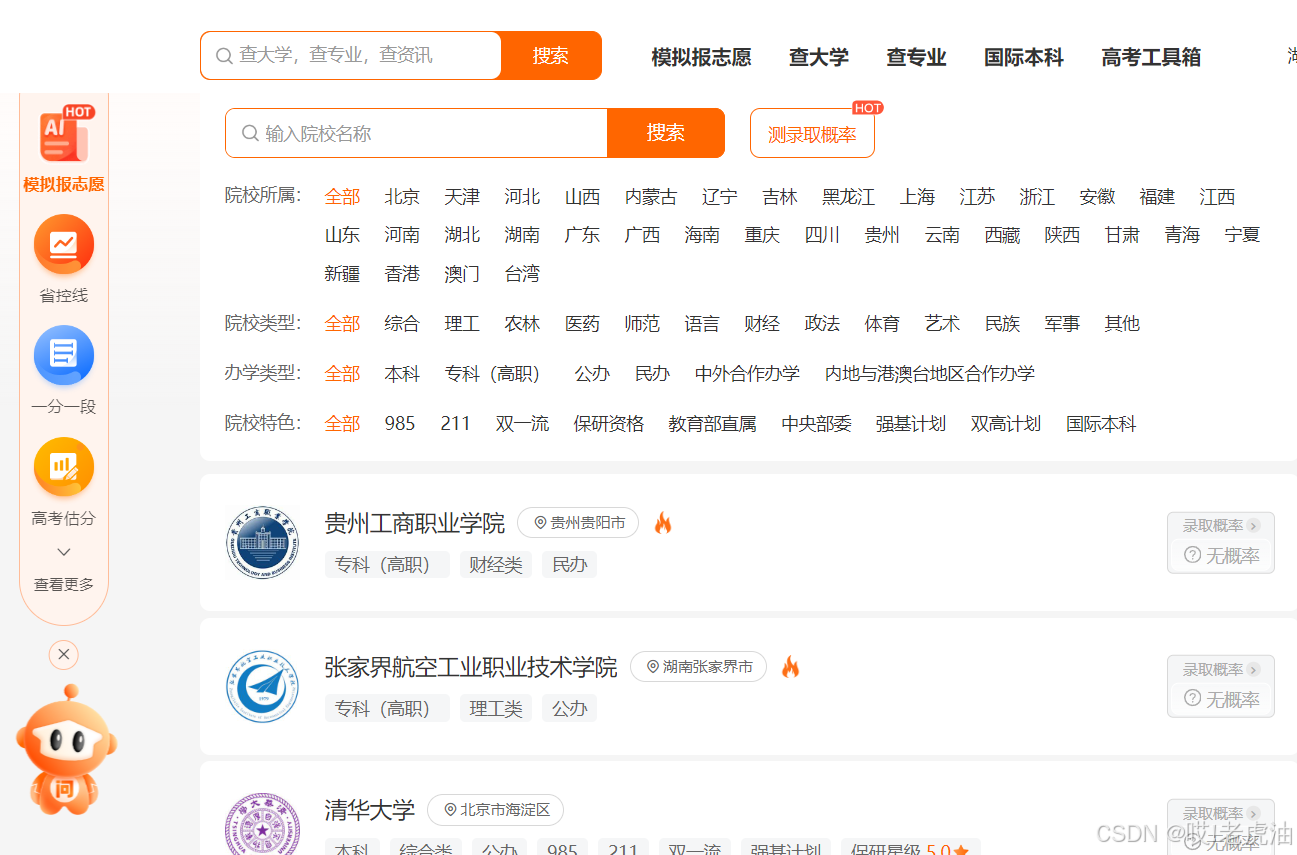
Task: Select 强基计划 in 院校特色 filter row
Action: 911,424
